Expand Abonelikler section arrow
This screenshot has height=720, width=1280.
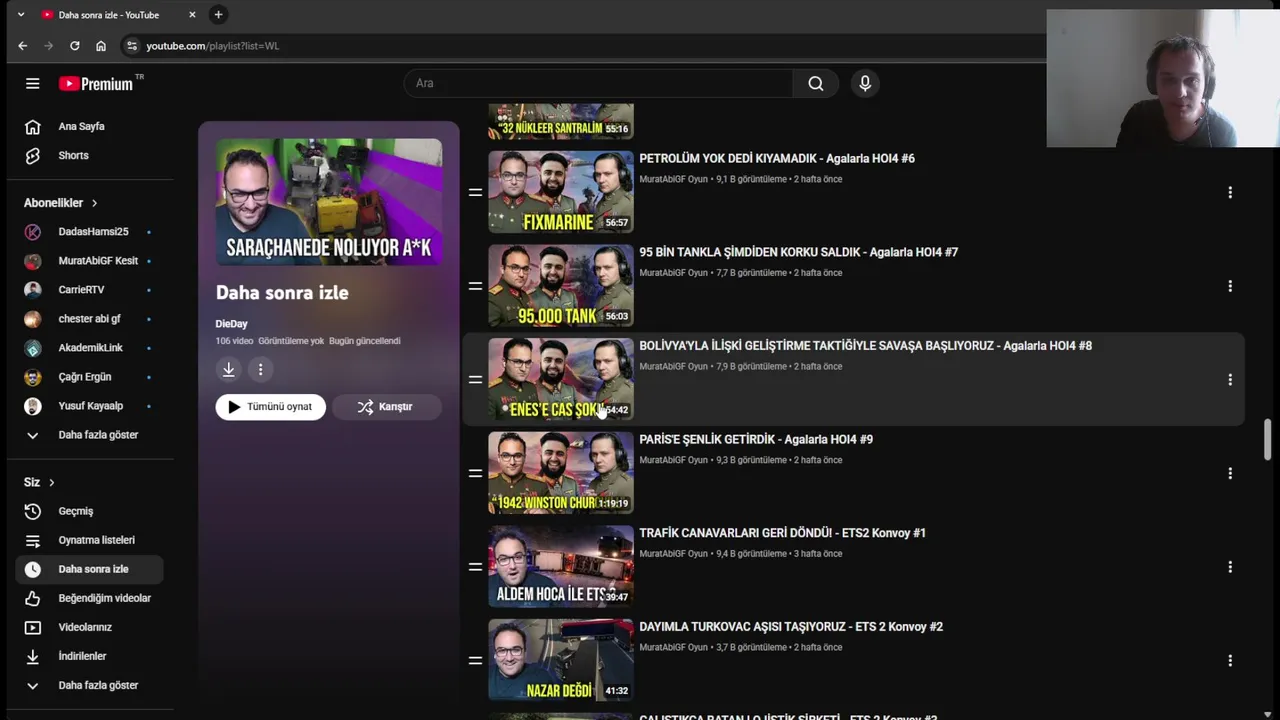(x=95, y=203)
